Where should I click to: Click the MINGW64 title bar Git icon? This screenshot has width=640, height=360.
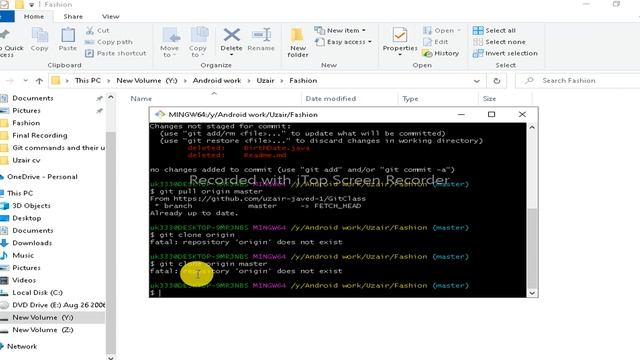[x=160, y=114]
